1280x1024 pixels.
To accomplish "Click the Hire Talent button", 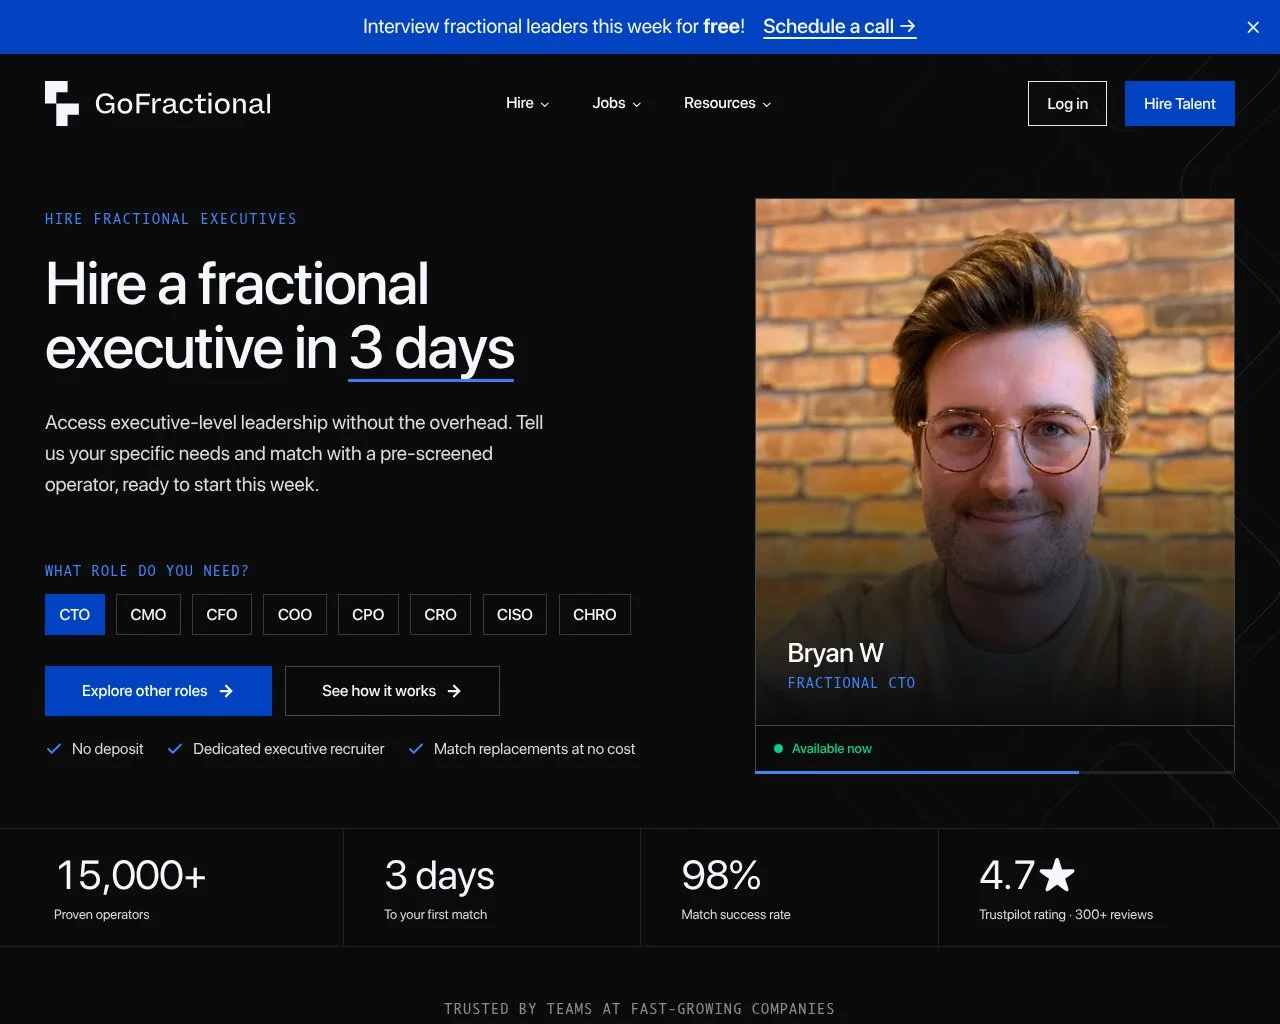I will 1180,103.
